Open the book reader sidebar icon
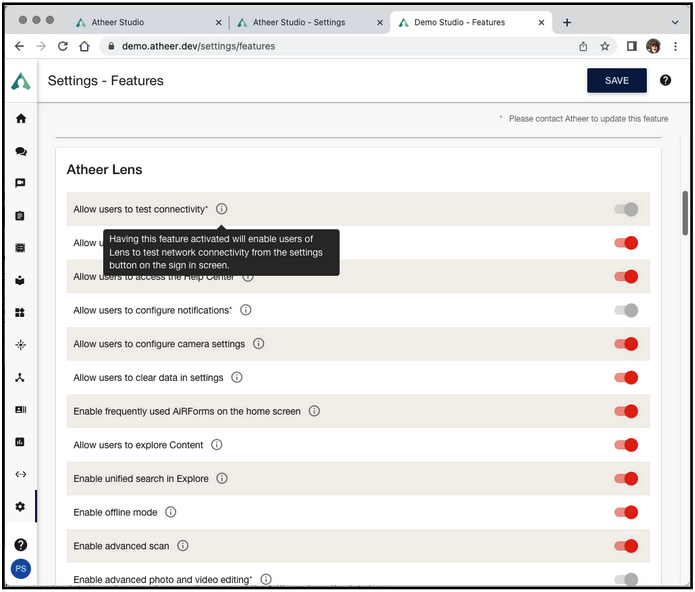 point(20,280)
